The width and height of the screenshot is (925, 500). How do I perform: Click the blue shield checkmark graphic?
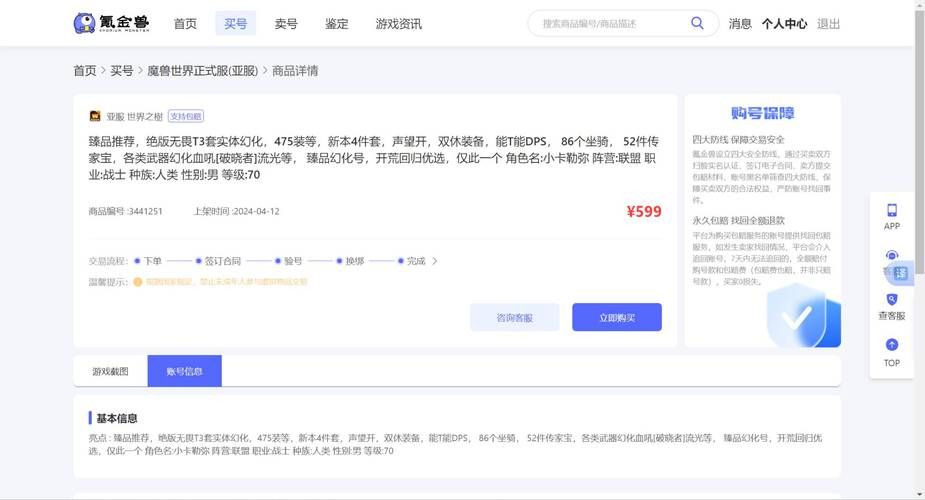803,315
